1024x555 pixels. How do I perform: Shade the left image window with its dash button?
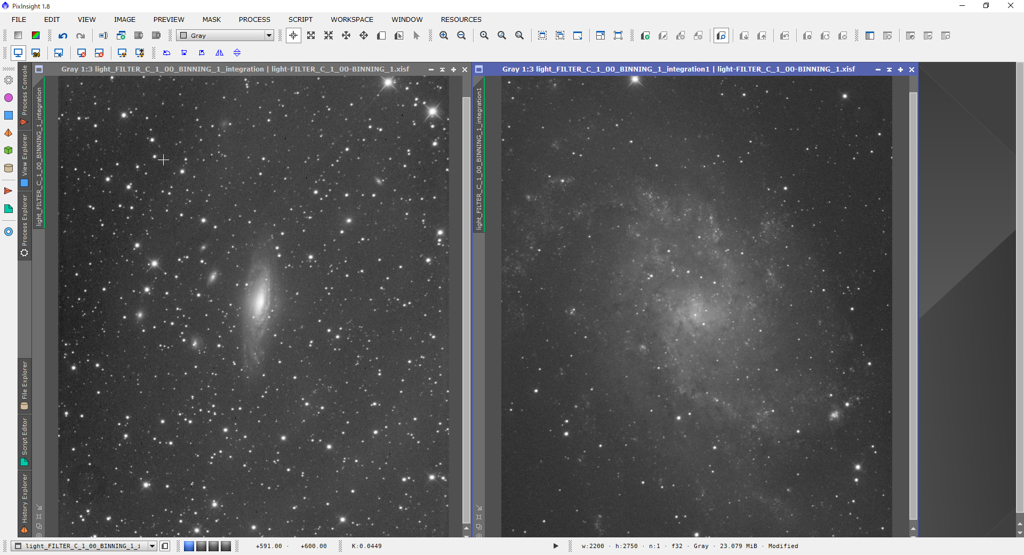pyautogui.click(x=431, y=69)
